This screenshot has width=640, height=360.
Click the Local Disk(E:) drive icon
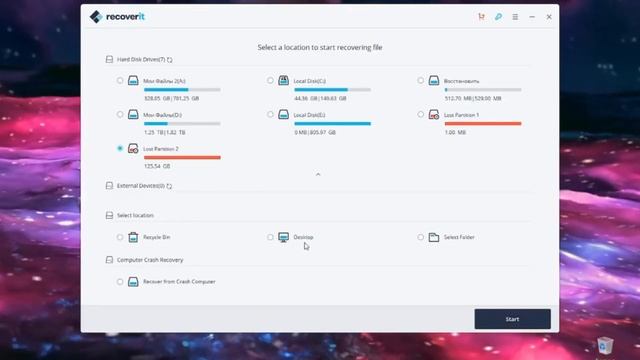(x=283, y=114)
